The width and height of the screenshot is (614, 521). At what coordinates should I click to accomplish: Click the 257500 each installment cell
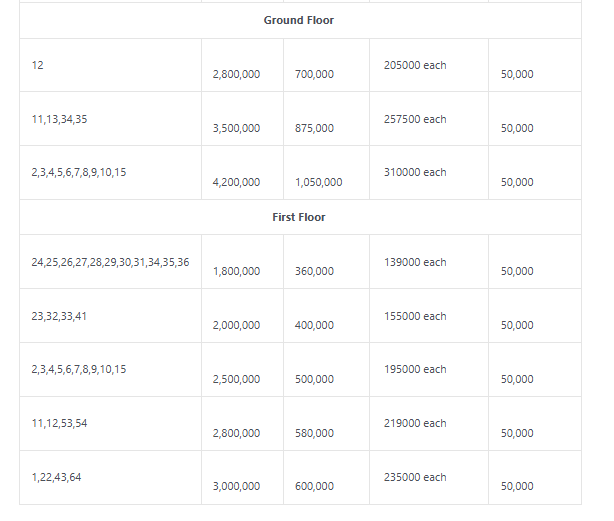(x=415, y=119)
